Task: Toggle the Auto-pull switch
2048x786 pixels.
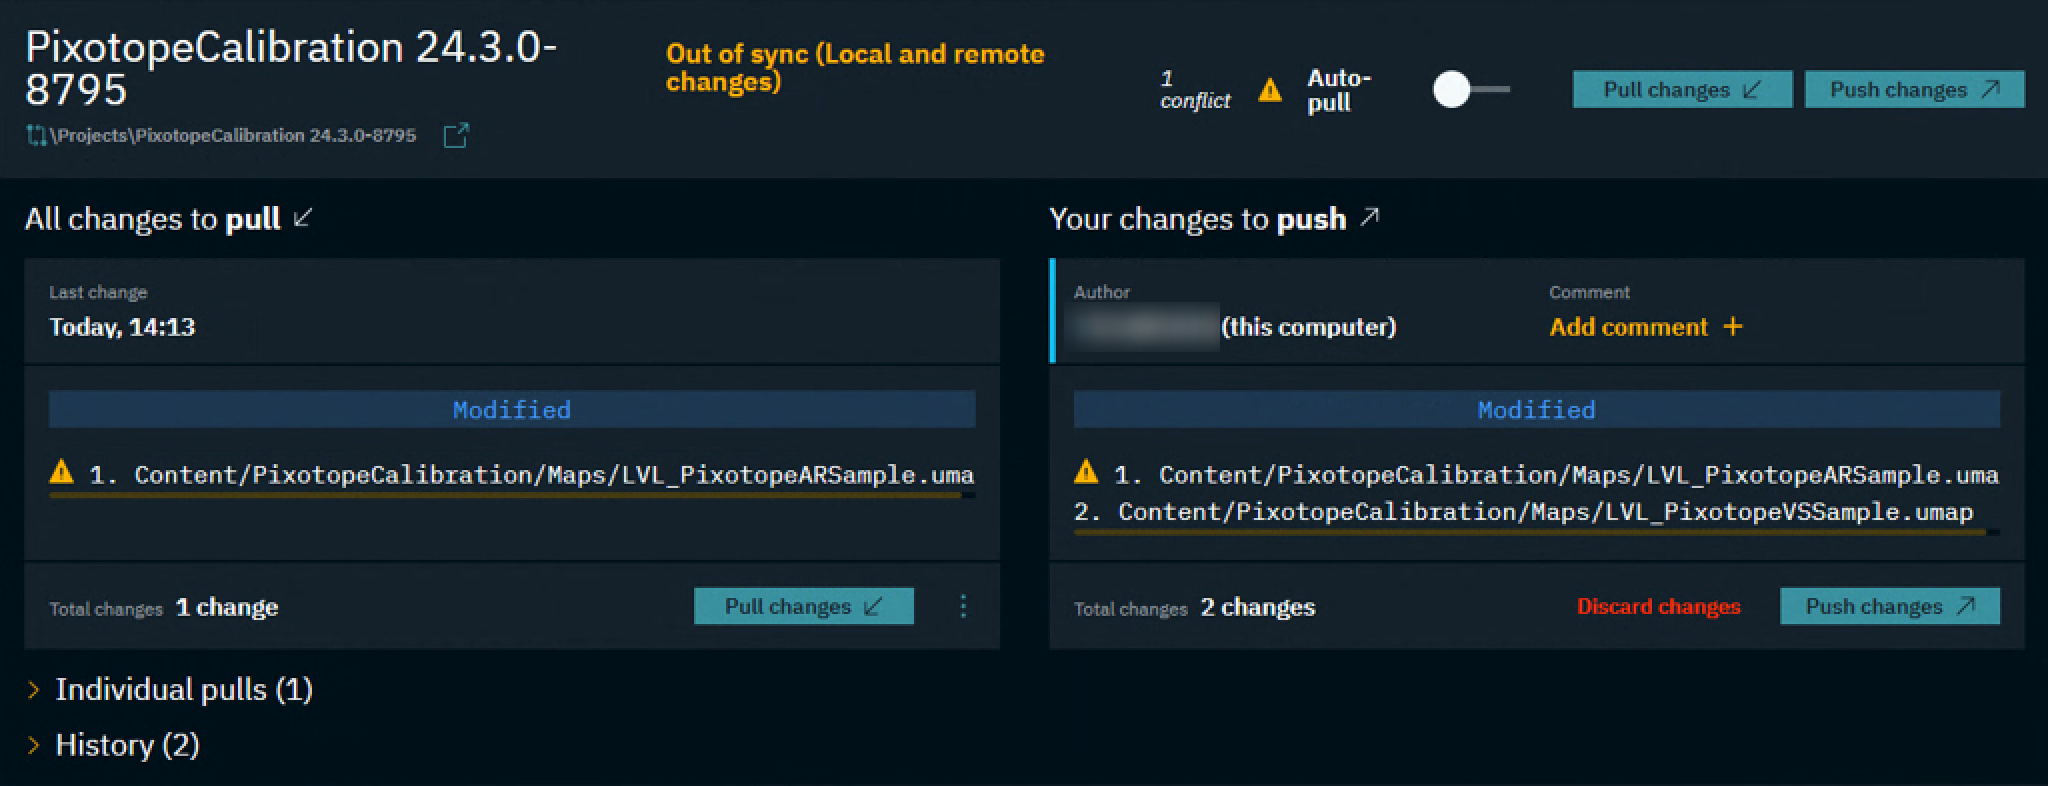Action: tap(1469, 90)
